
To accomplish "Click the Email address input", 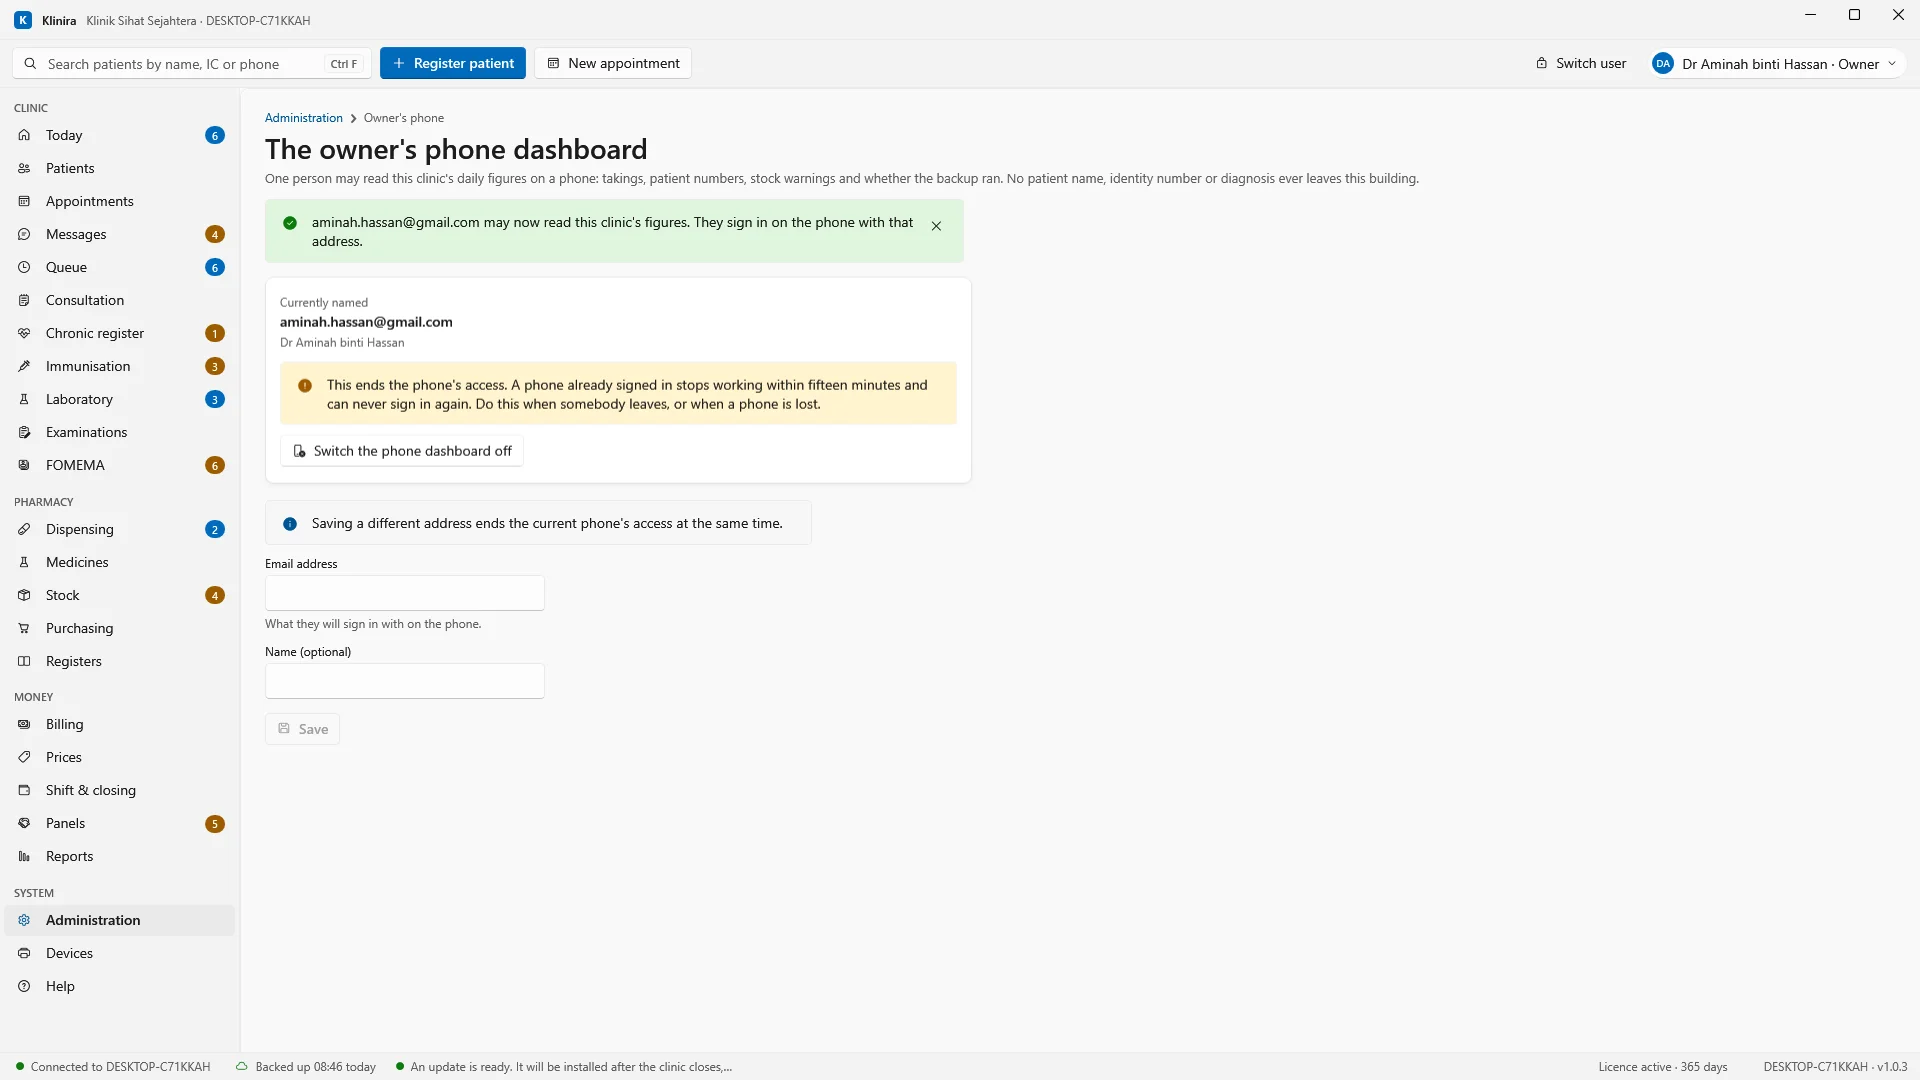I will tap(405, 593).
